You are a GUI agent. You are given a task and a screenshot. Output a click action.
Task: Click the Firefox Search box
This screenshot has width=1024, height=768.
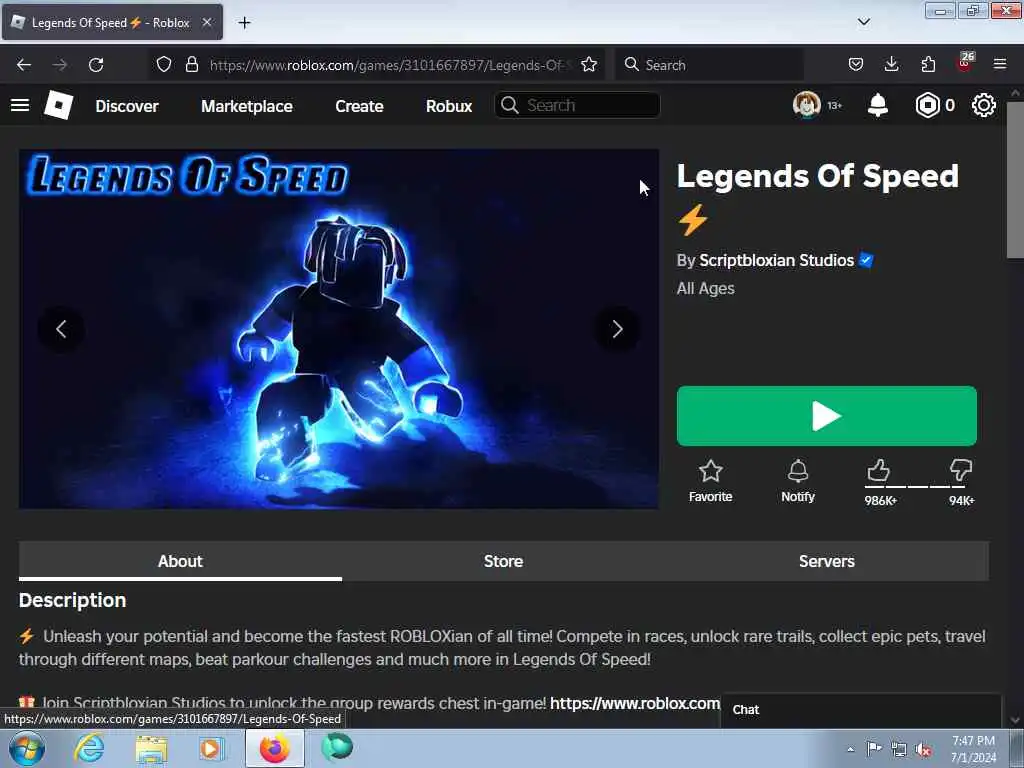pos(709,65)
